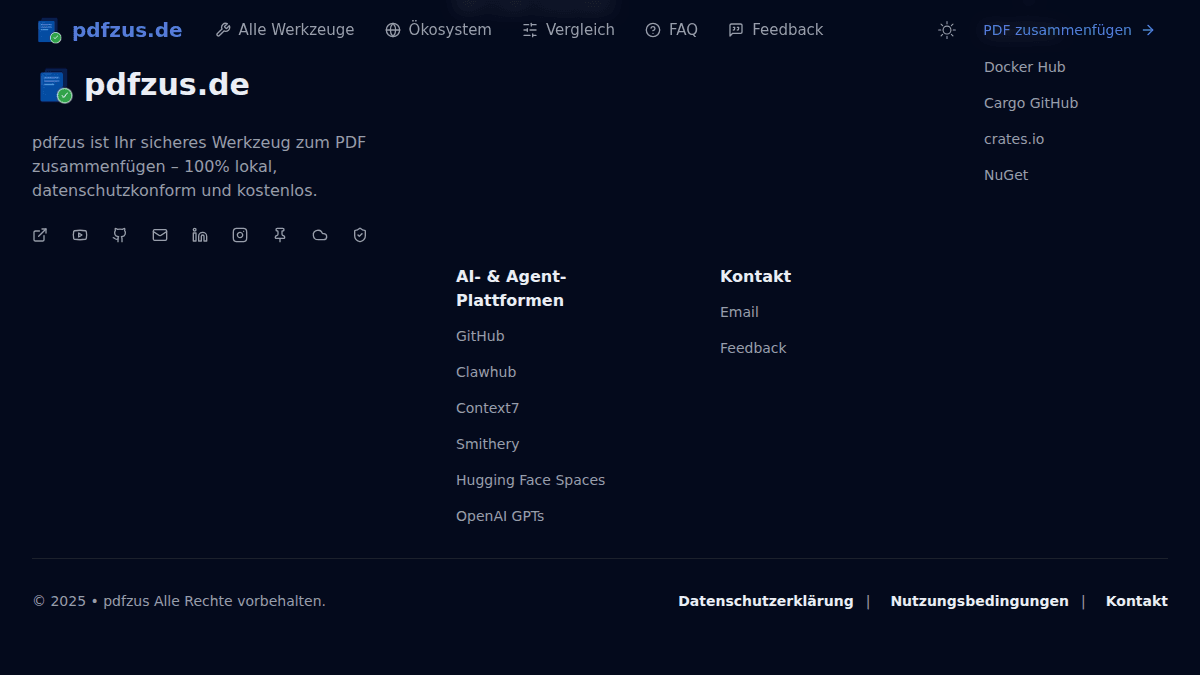
Task: Open Docker Hub link
Action: [x=1025, y=67]
